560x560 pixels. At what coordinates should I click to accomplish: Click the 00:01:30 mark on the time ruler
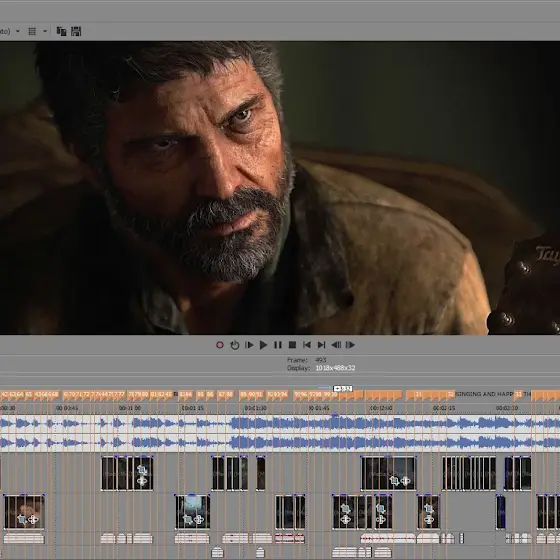(255, 408)
